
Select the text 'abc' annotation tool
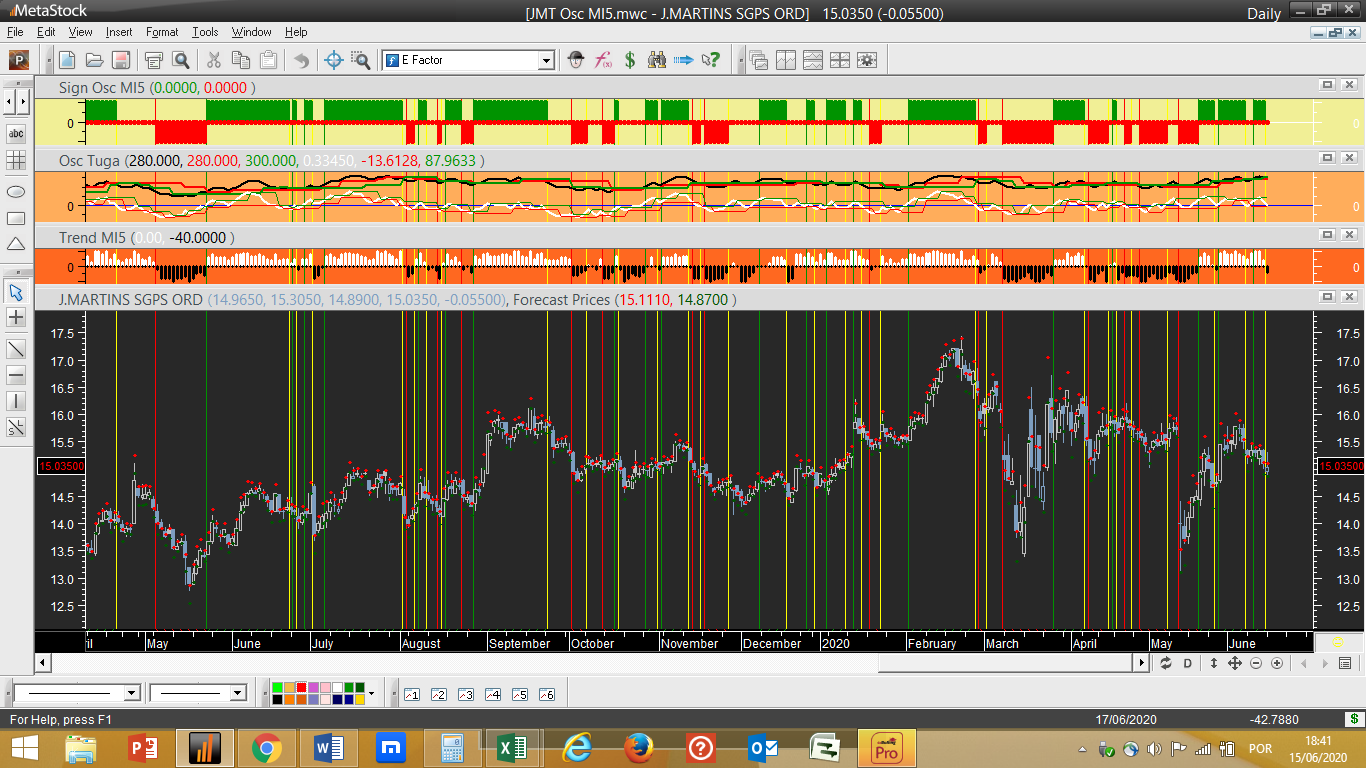(16, 133)
